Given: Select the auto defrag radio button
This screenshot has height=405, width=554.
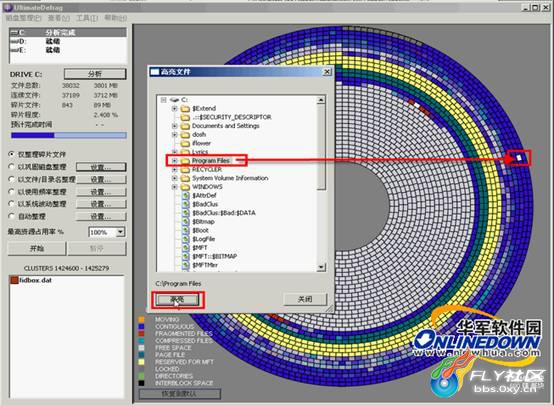Looking at the screenshot, I should pyautogui.click(x=12, y=216).
